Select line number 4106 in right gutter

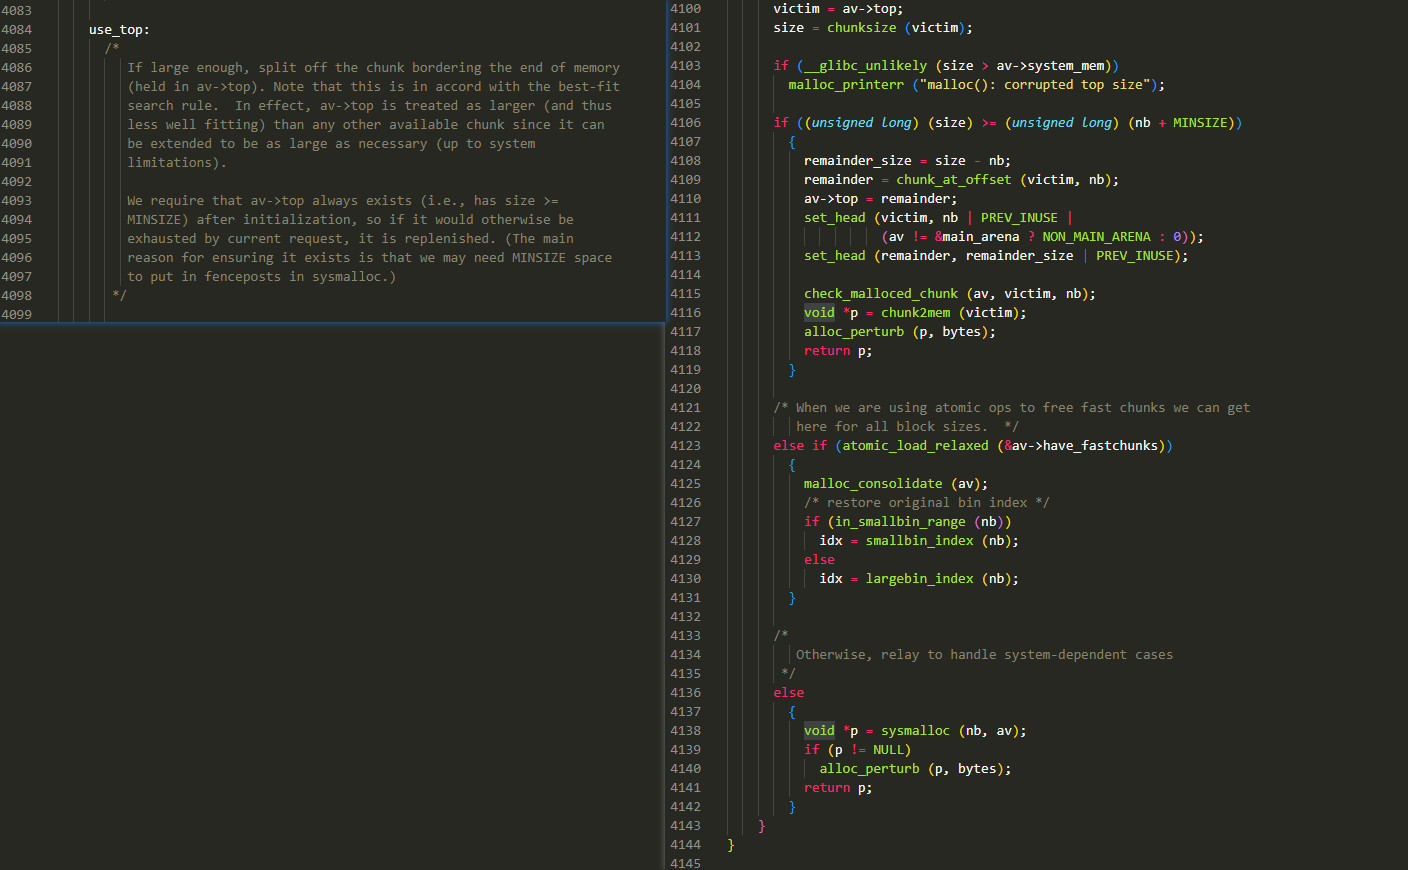685,123
